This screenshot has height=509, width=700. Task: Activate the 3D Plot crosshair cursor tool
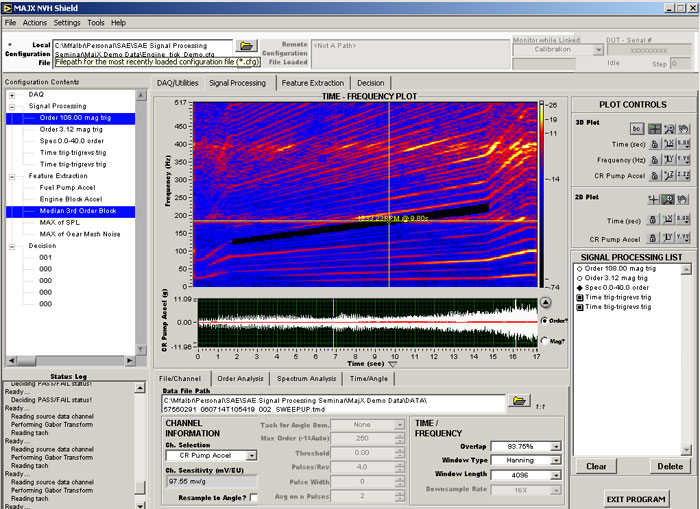(x=653, y=129)
